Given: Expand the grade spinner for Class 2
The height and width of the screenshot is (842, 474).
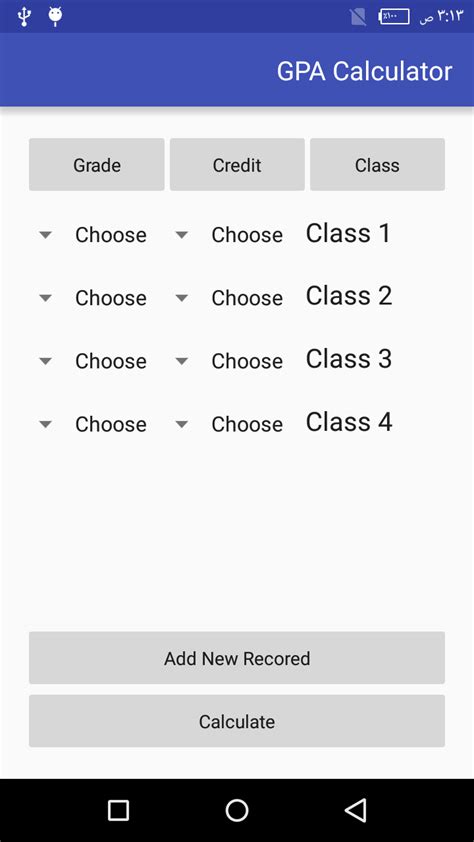Looking at the screenshot, I should (93, 298).
